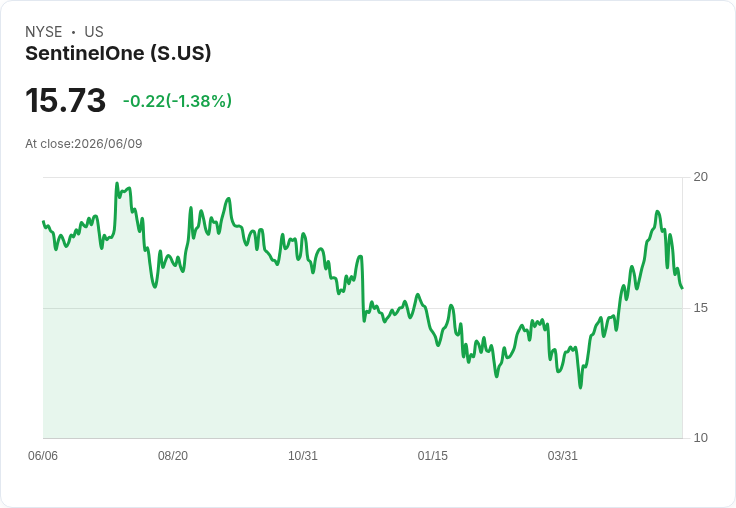Screen dimensions: 736x508
Task: Click the sharp drop on the line after 10/31
Action: click(x=362, y=289)
